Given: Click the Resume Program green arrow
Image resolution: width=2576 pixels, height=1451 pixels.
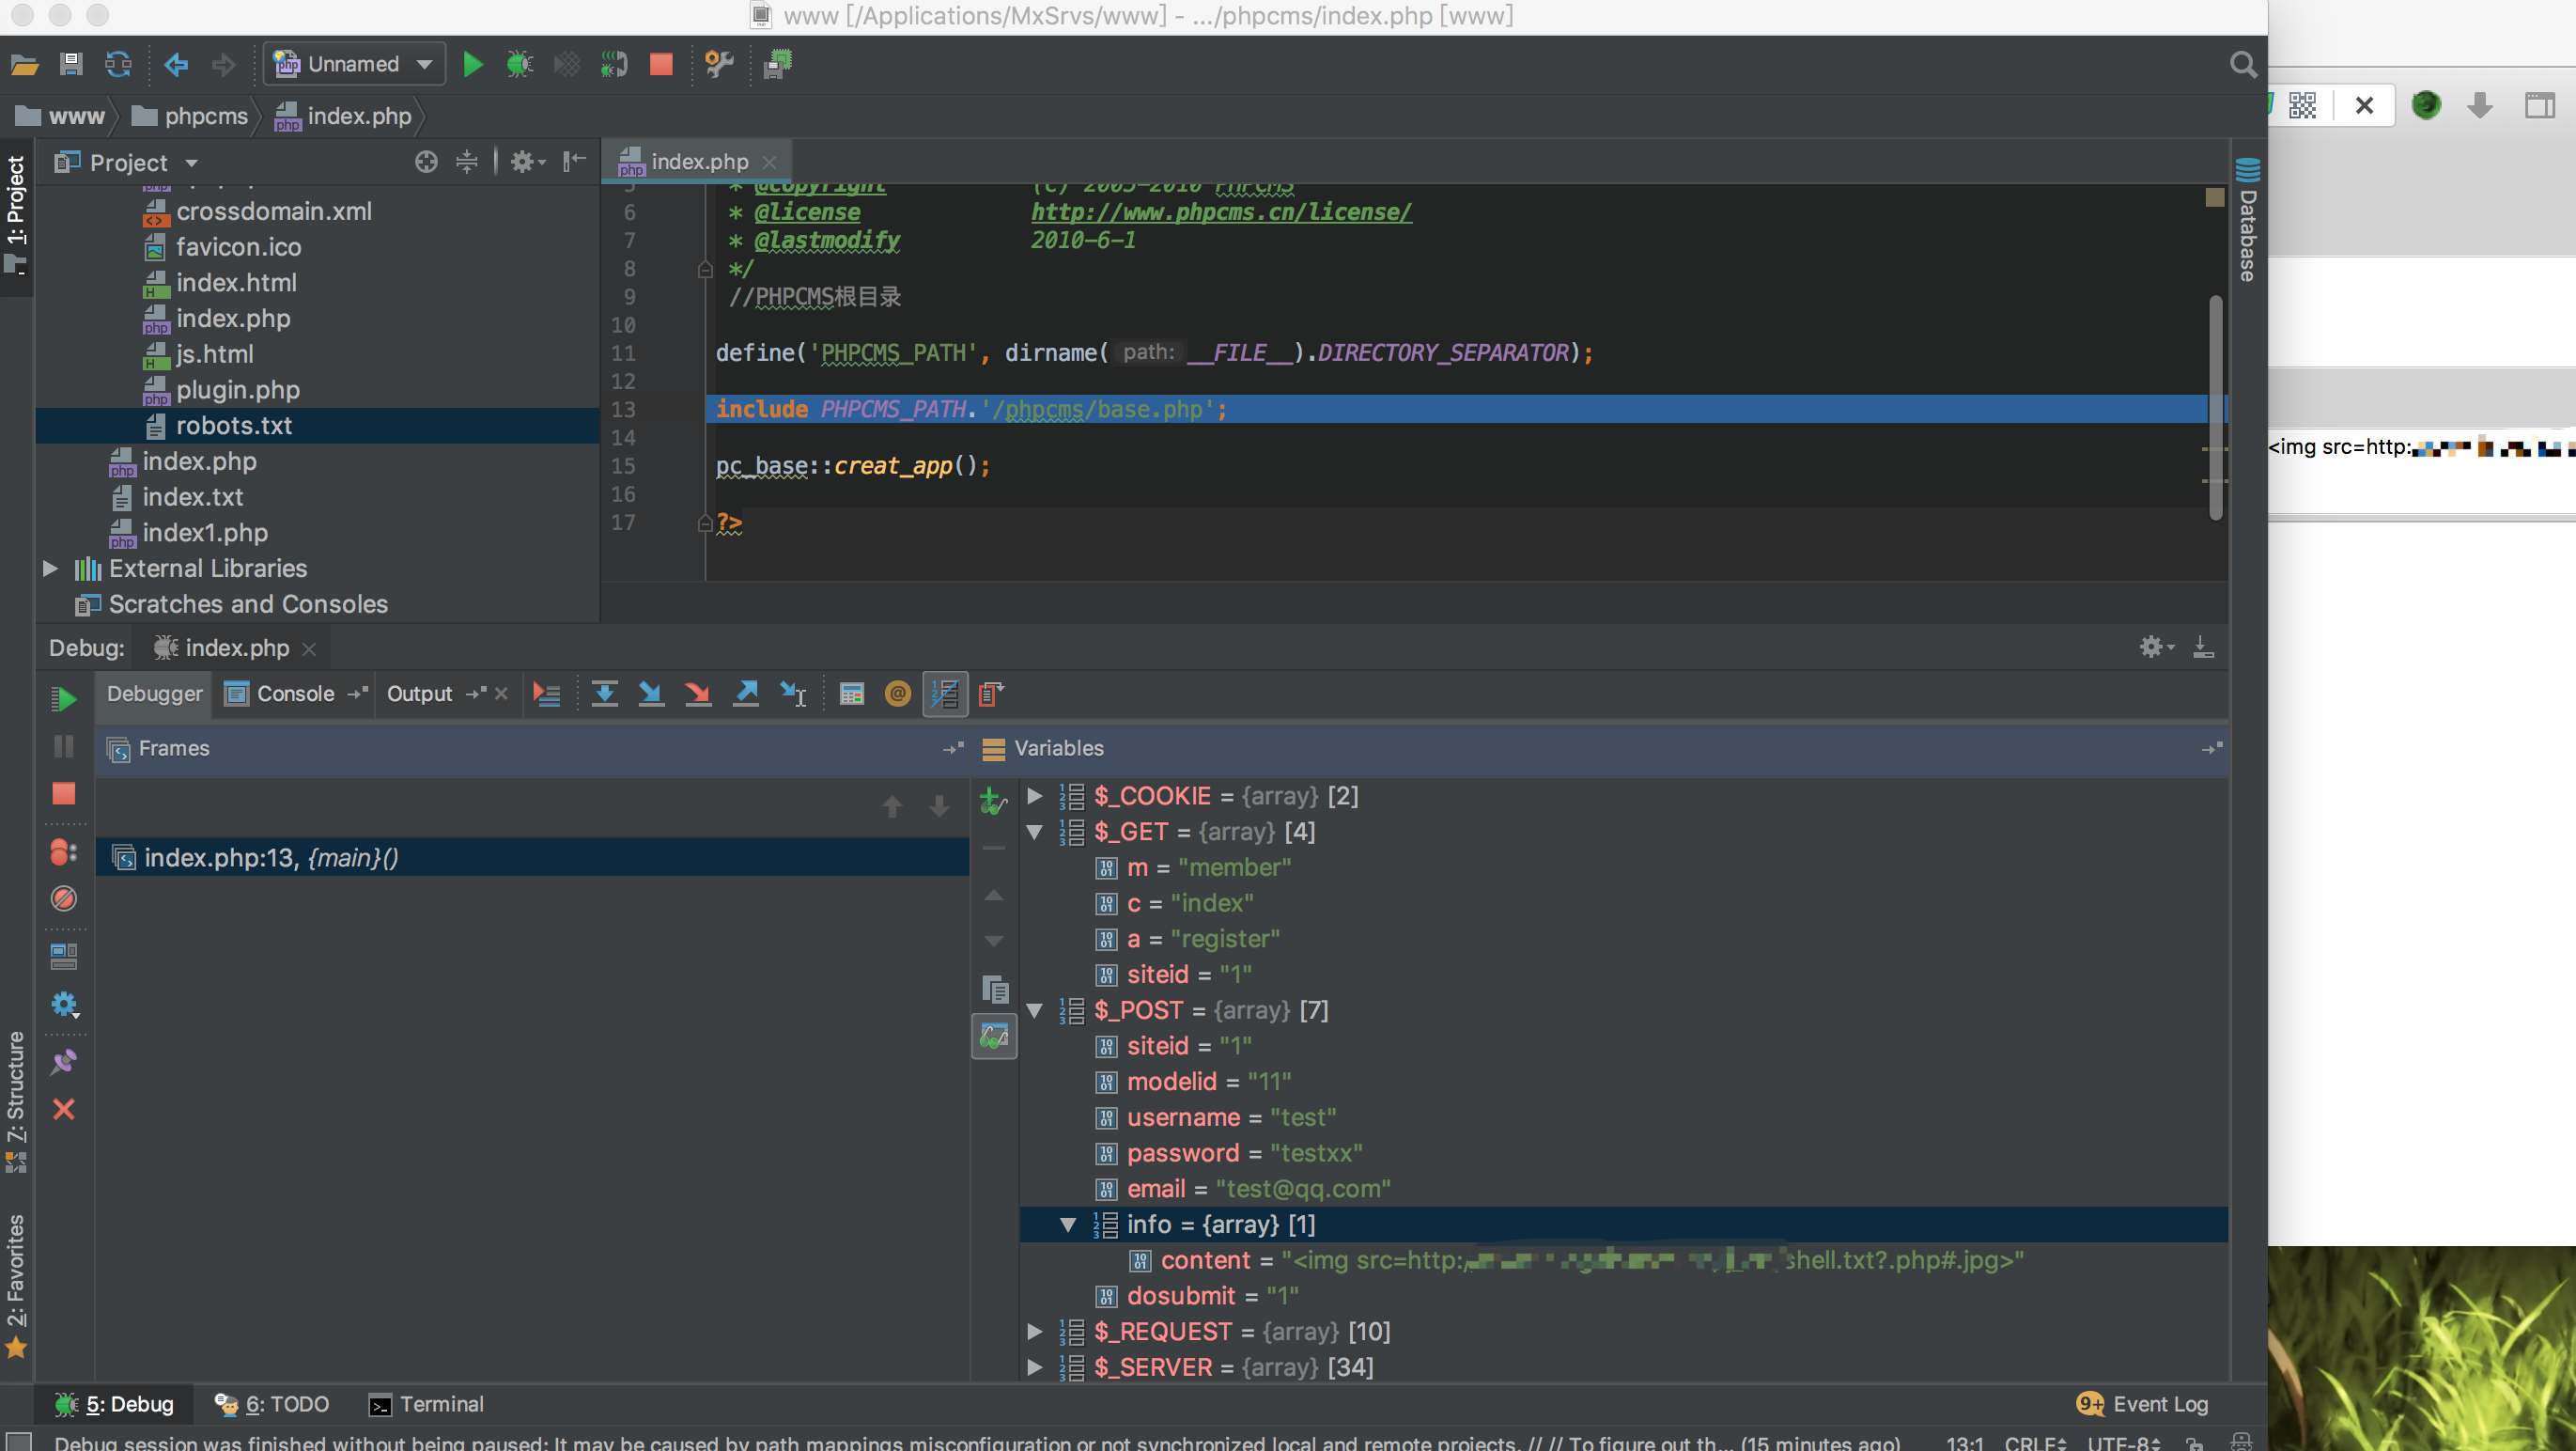Looking at the screenshot, I should coord(64,699).
